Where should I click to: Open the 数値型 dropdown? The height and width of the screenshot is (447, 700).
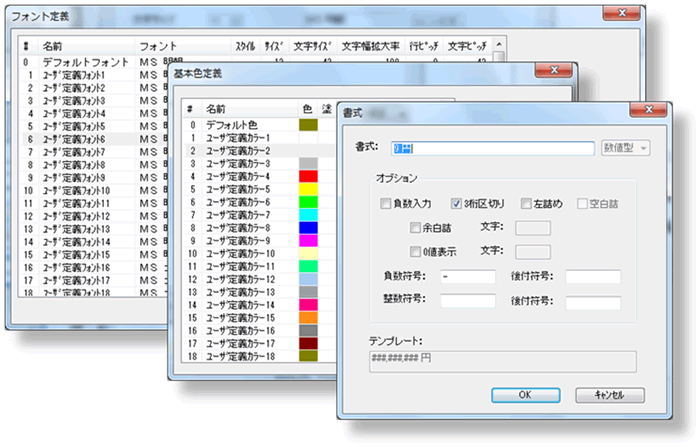626,148
